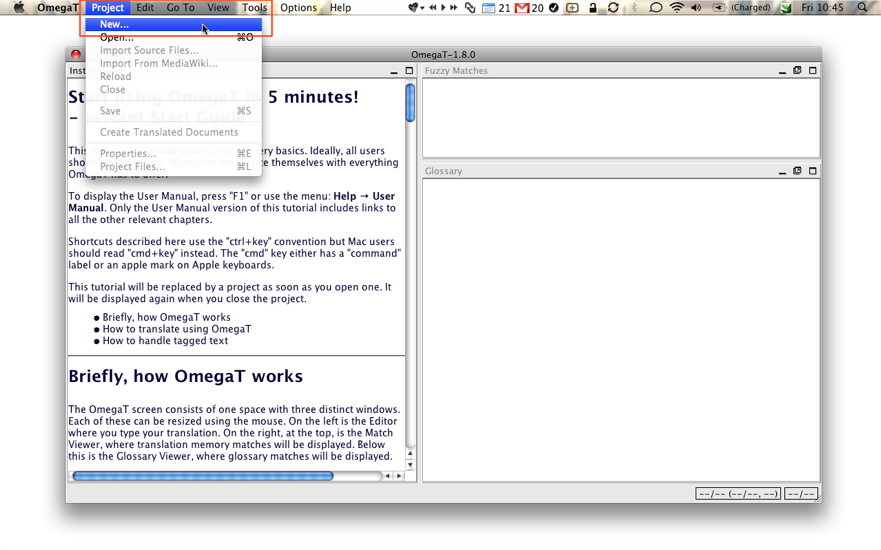Minimize the Fuzzy Matches pane
This screenshot has width=881, height=550.
tap(782, 71)
